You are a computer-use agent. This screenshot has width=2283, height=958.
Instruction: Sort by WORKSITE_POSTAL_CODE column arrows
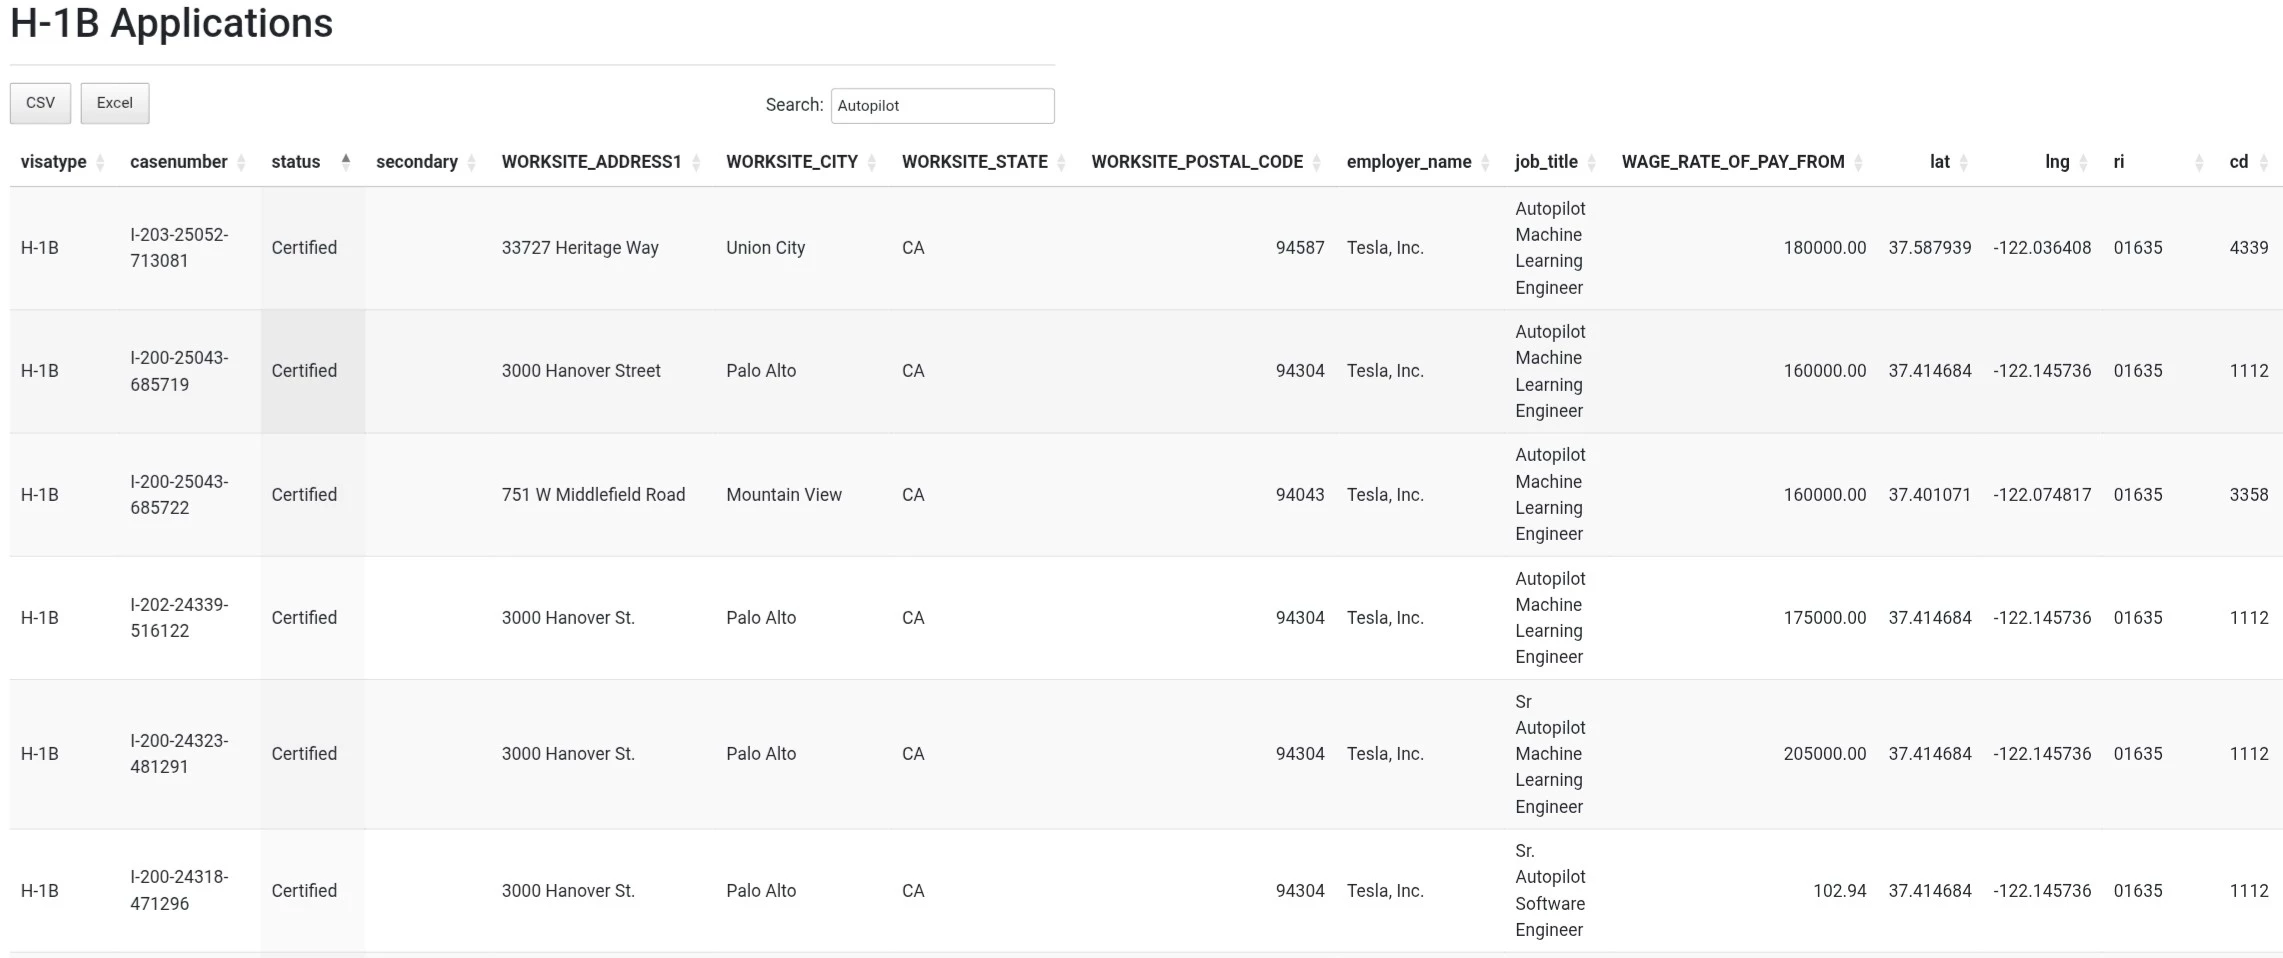(1317, 162)
